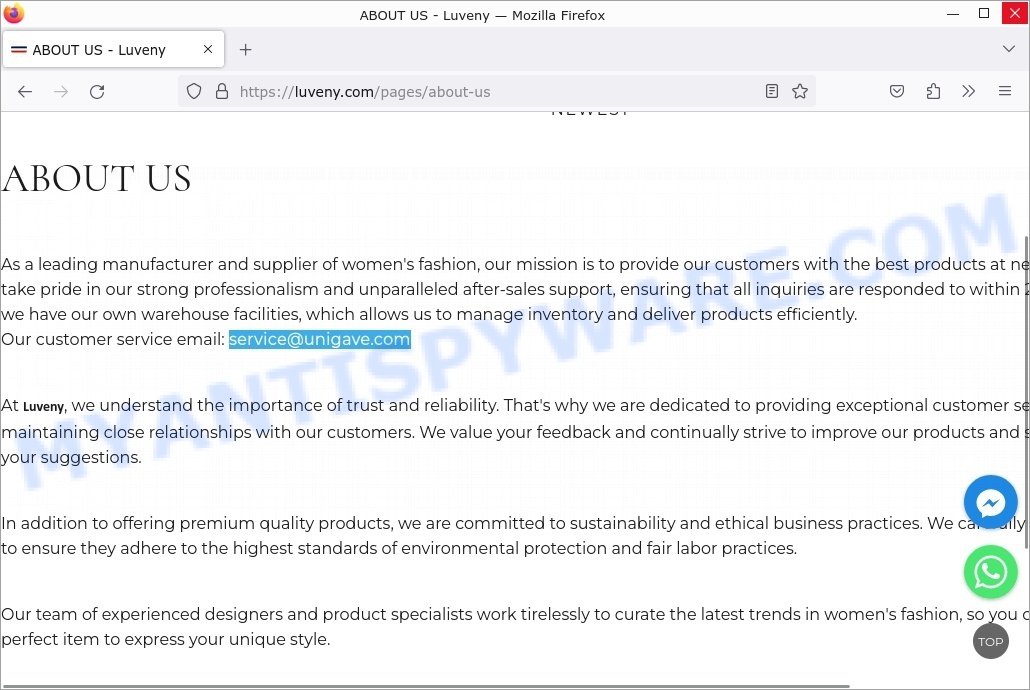Reload the current page
This screenshot has width=1030, height=690.
(x=97, y=91)
